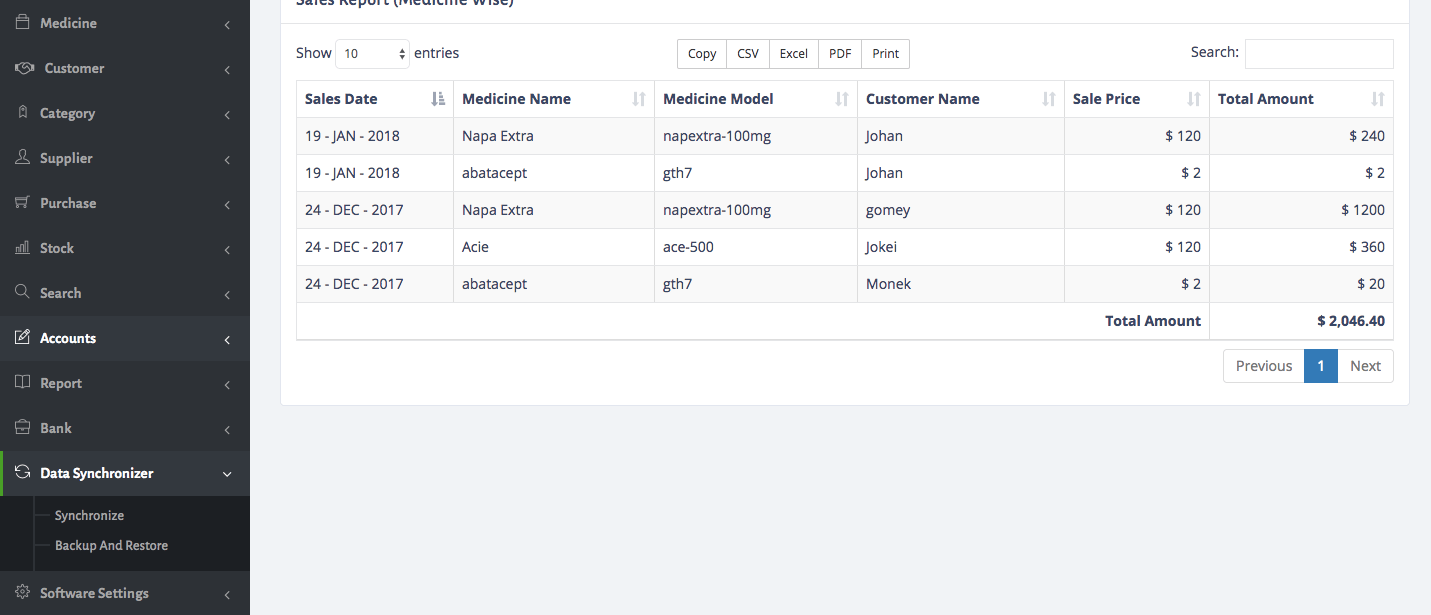Select the Synchronize submenu item

coord(89,515)
